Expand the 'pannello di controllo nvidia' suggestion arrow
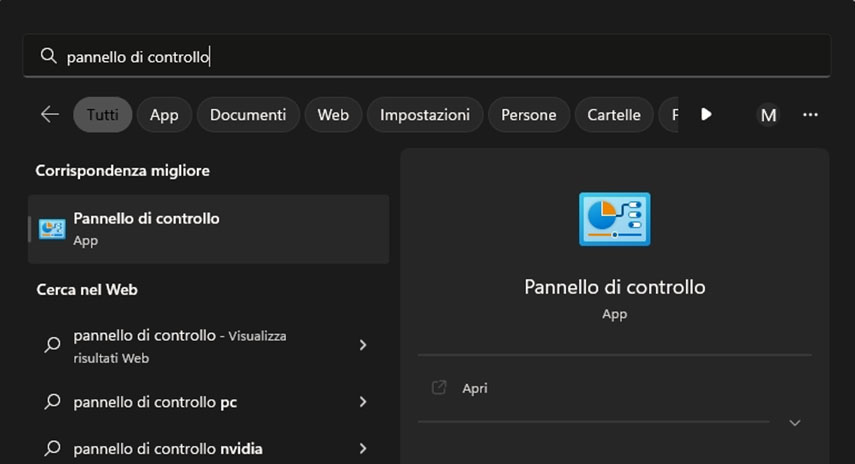The height and width of the screenshot is (464, 855). [362, 449]
